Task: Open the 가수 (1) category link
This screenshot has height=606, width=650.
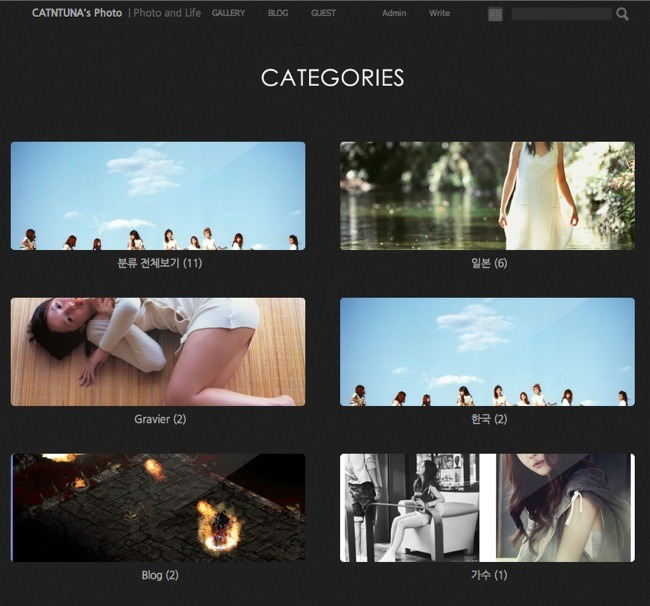Action: pos(489,575)
